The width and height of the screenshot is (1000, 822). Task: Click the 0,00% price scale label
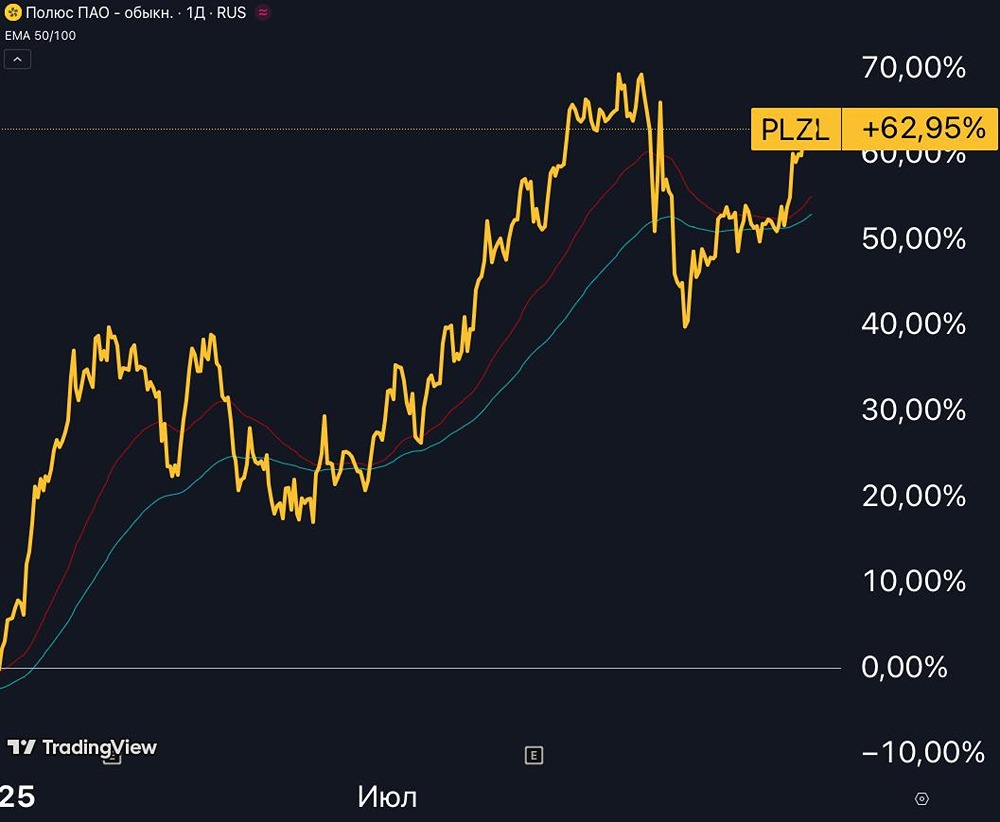[x=904, y=667]
